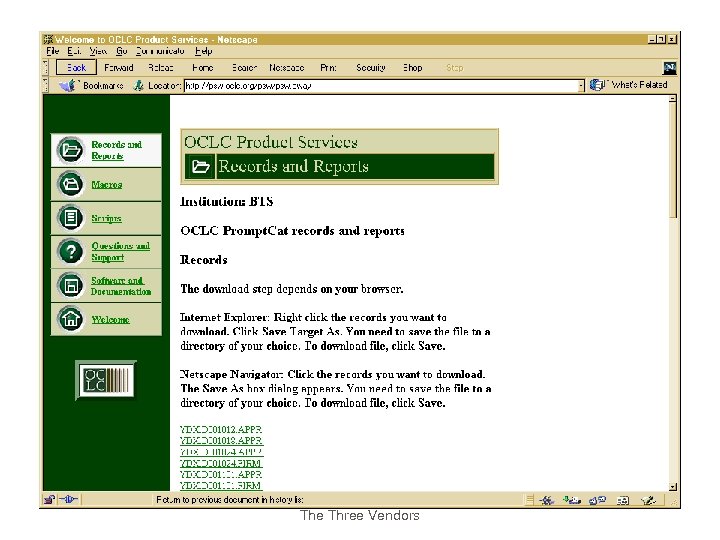Click the Software and Documentation link
720x540 pixels.
coord(121,286)
